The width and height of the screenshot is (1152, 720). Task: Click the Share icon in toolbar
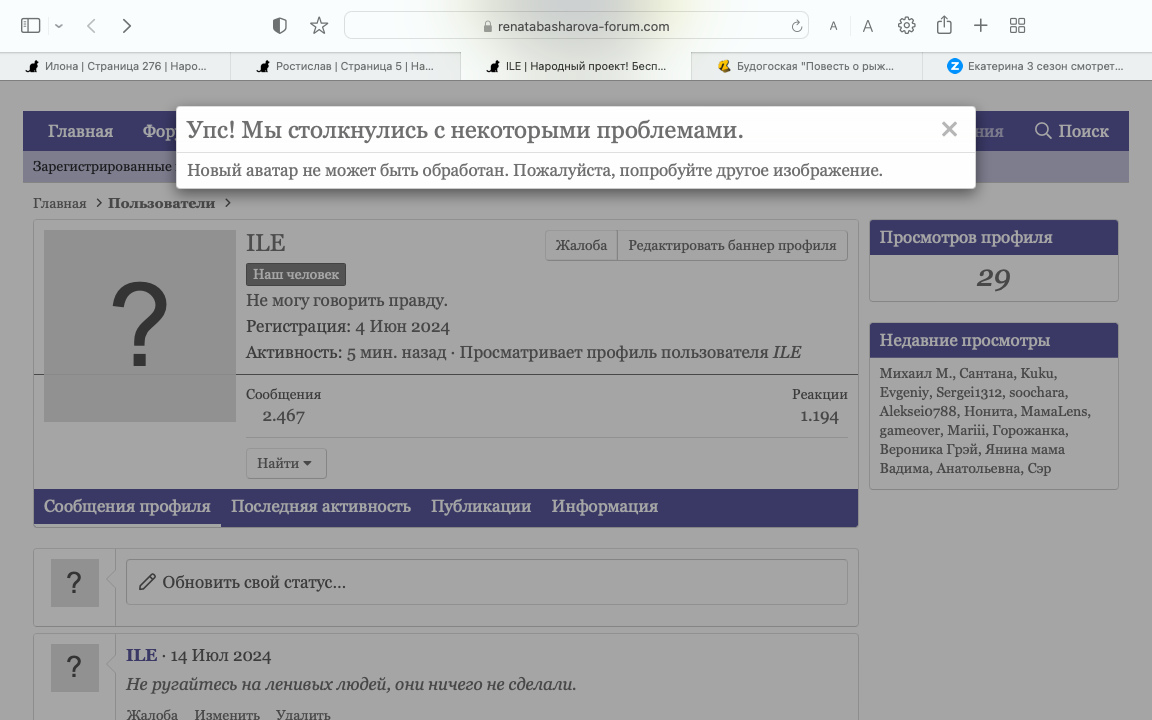pyautogui.click(x=944, y=26)
